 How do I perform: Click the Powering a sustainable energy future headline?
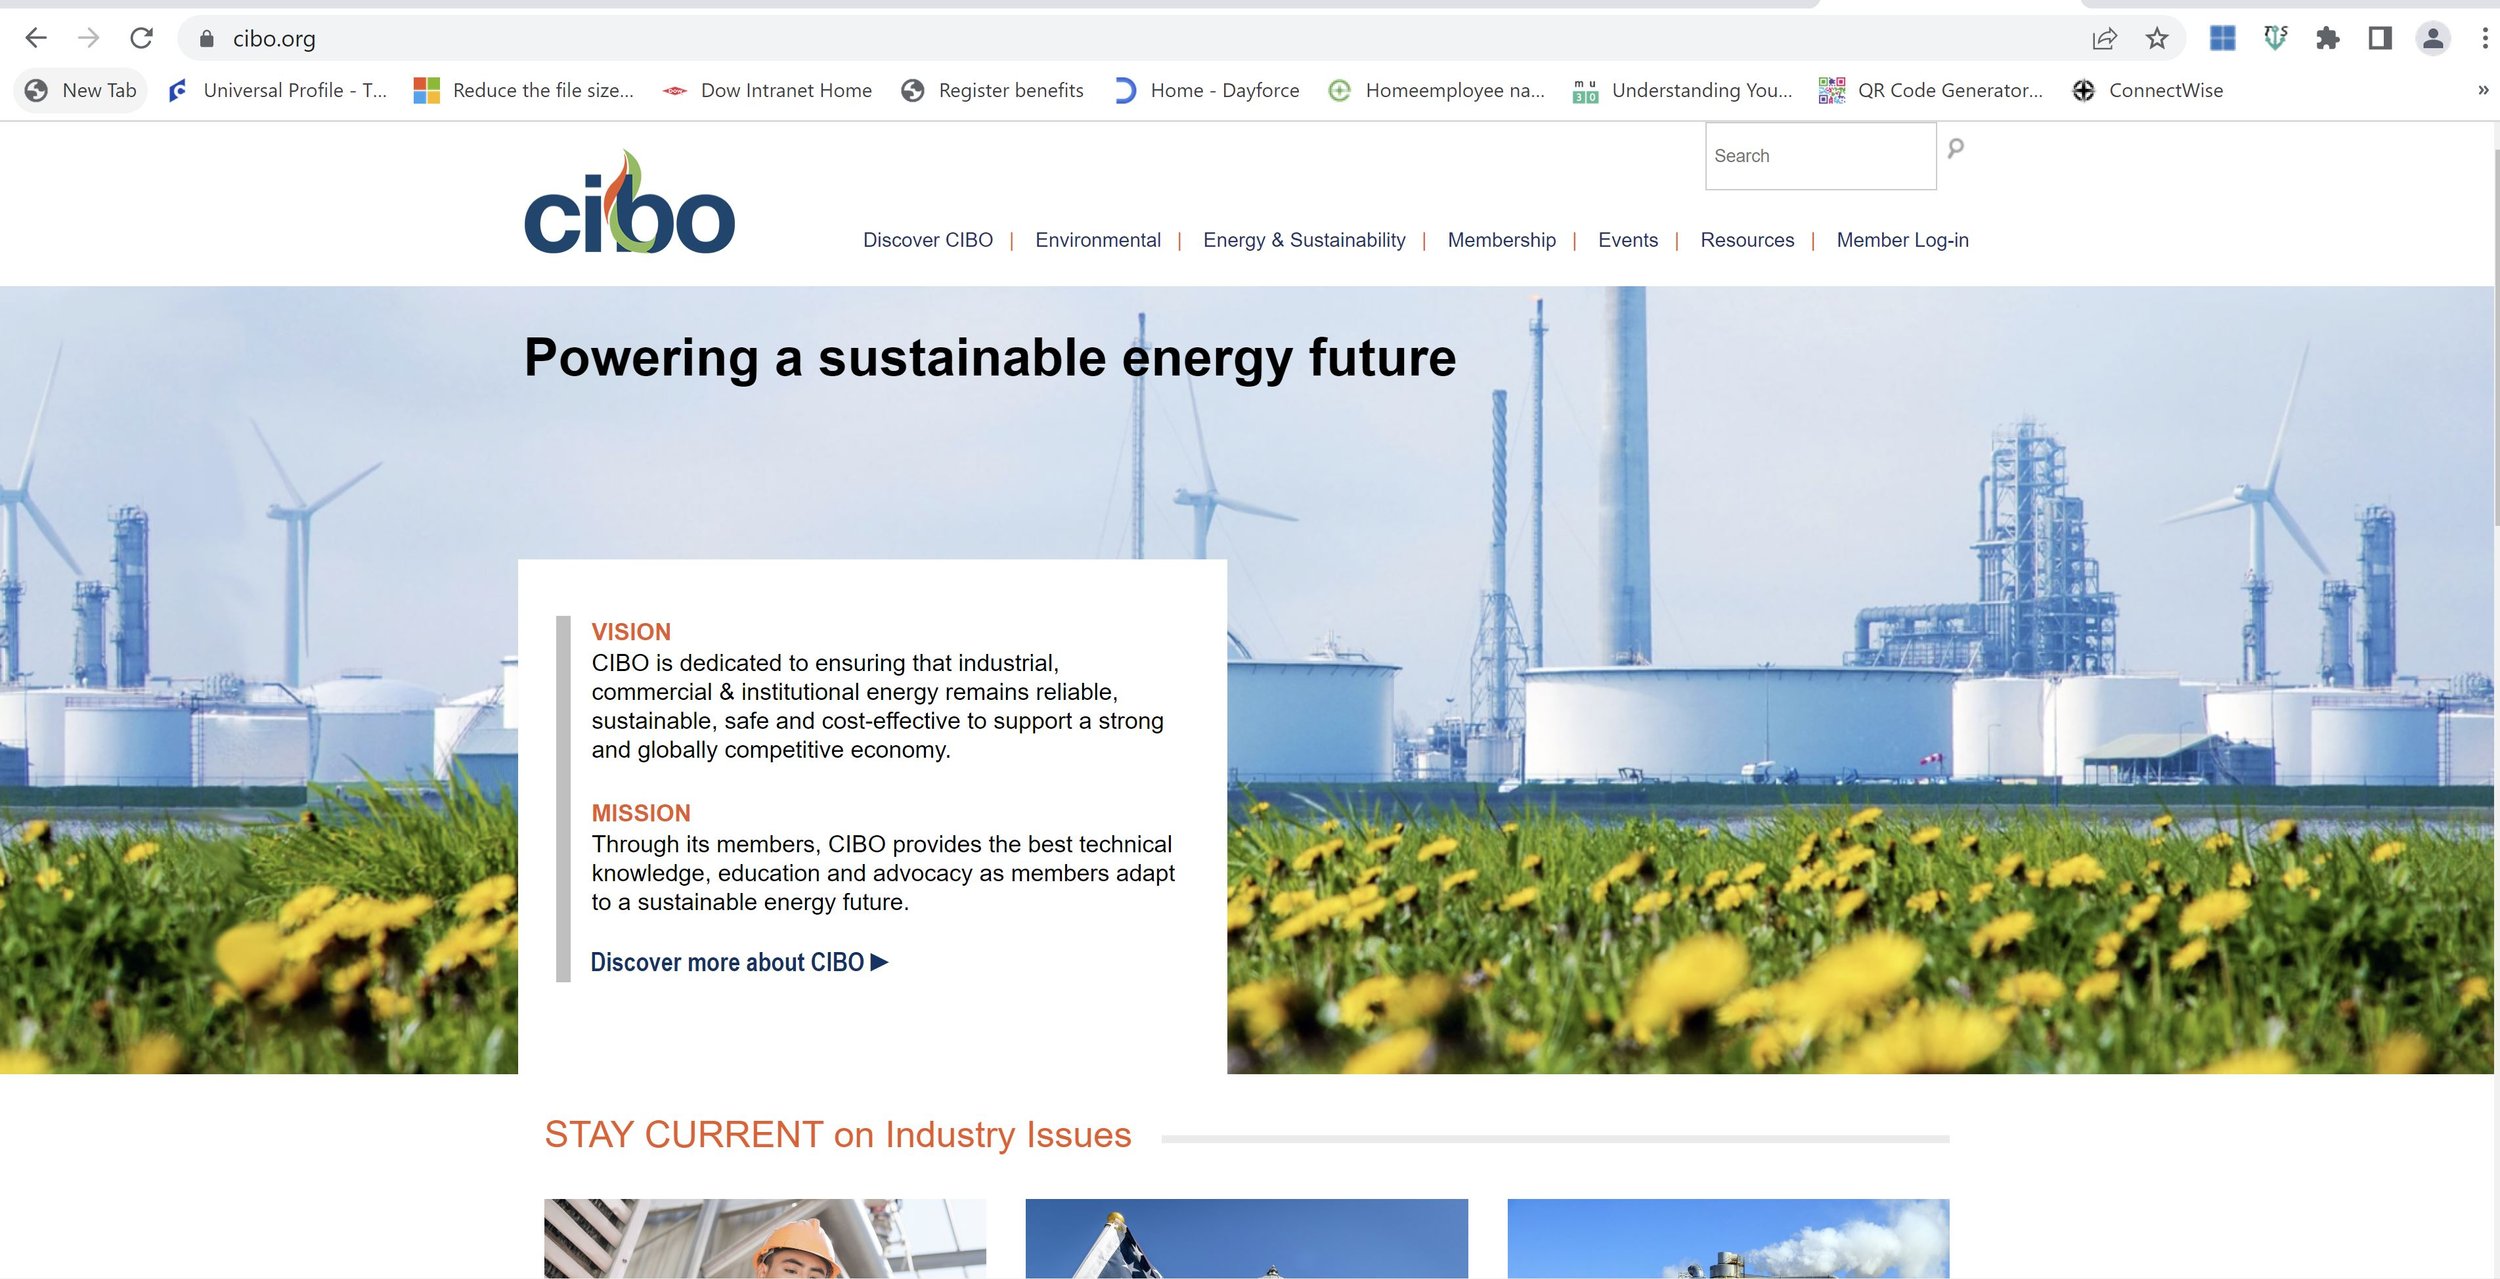click(990, 358)
